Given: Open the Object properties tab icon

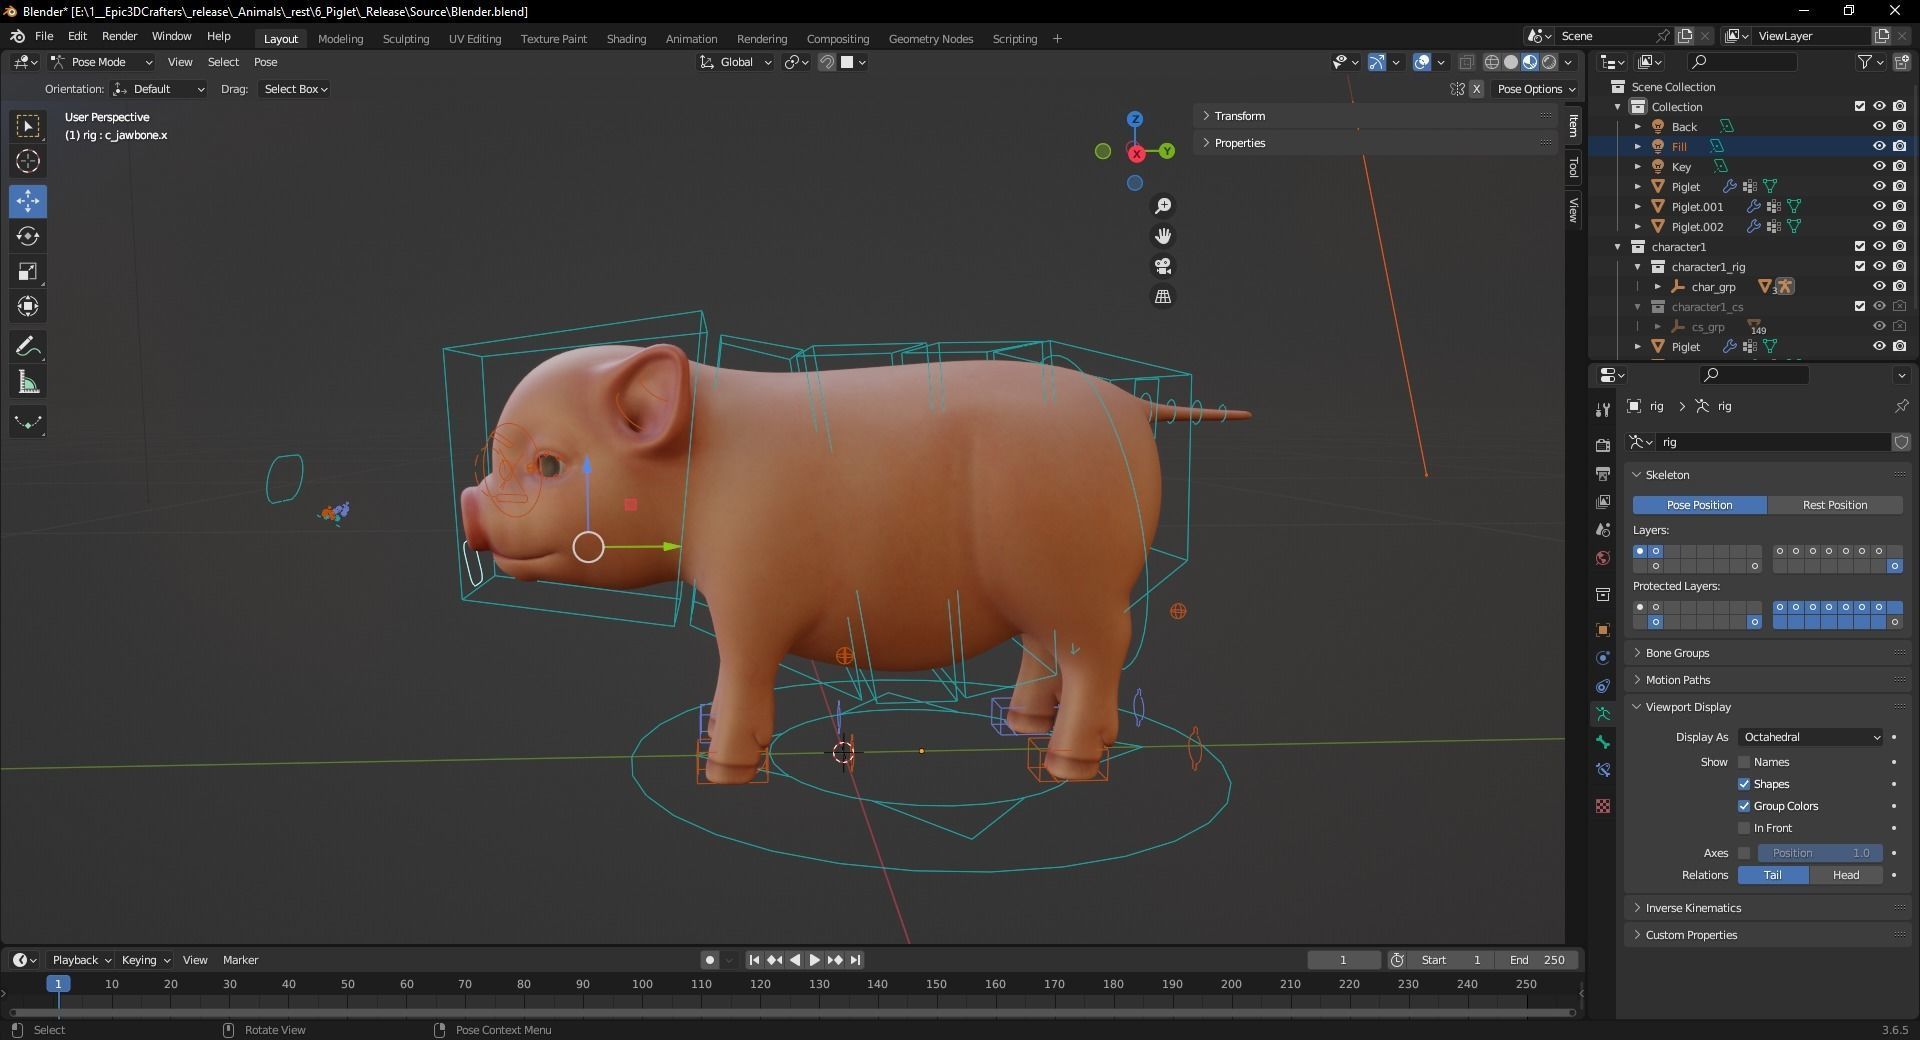Looking at the screenshot, I should [x=1603, y=630].
